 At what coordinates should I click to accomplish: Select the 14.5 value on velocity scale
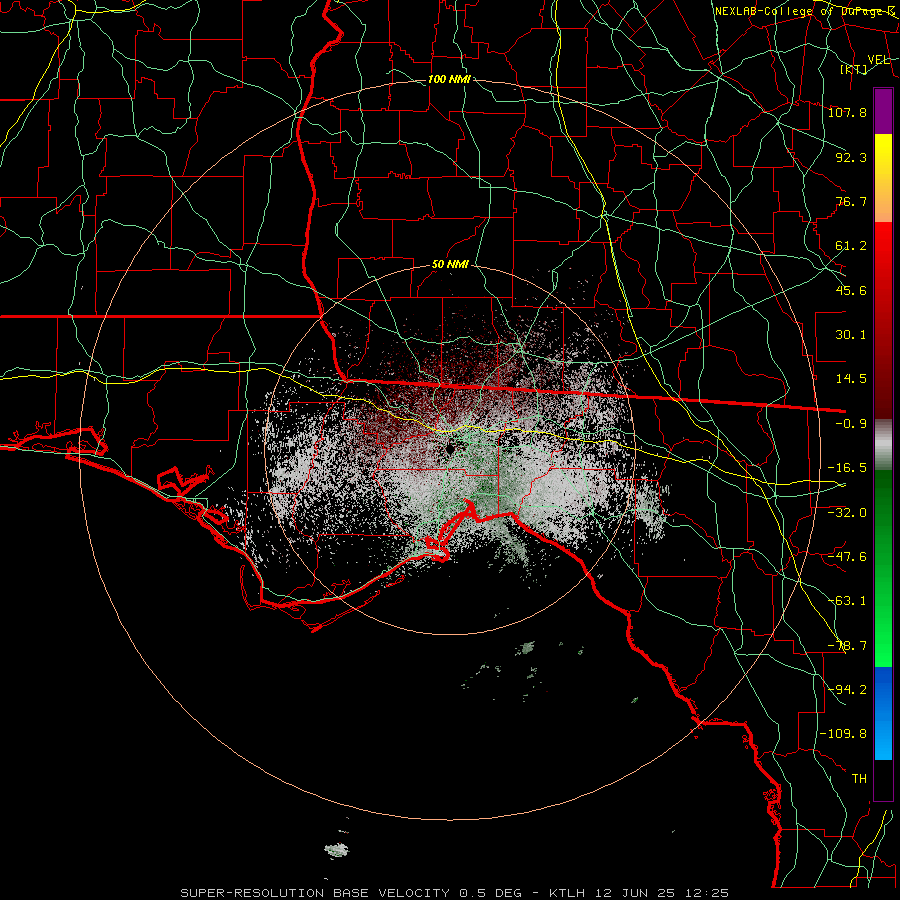click(x=851, y=379)
